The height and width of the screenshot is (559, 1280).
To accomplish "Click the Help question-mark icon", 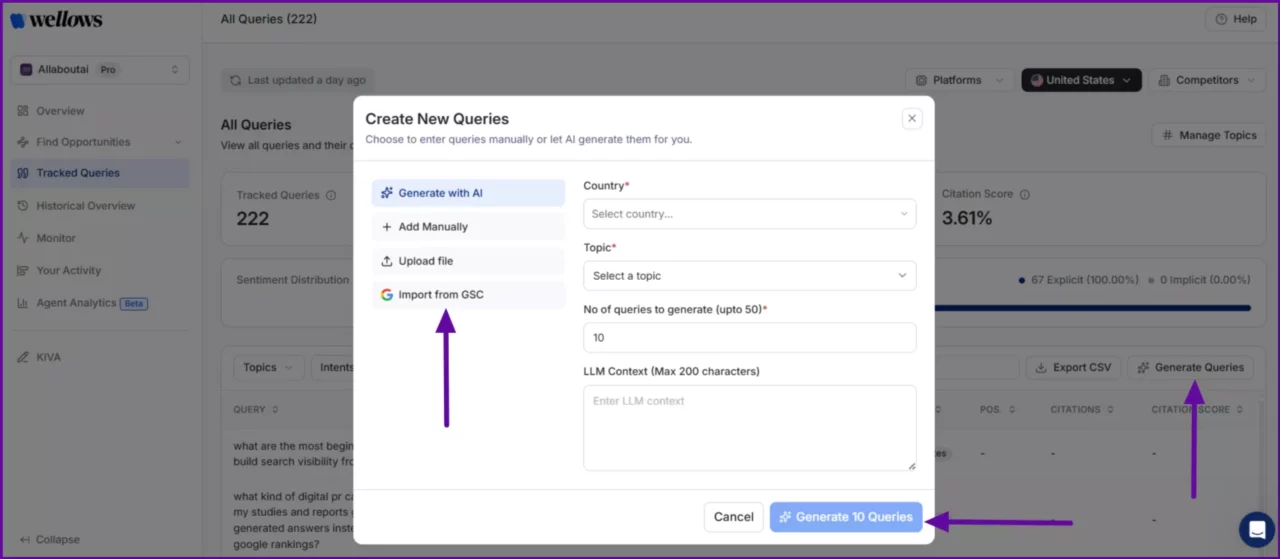I will pyautogui.click(x=1221, y=19).
